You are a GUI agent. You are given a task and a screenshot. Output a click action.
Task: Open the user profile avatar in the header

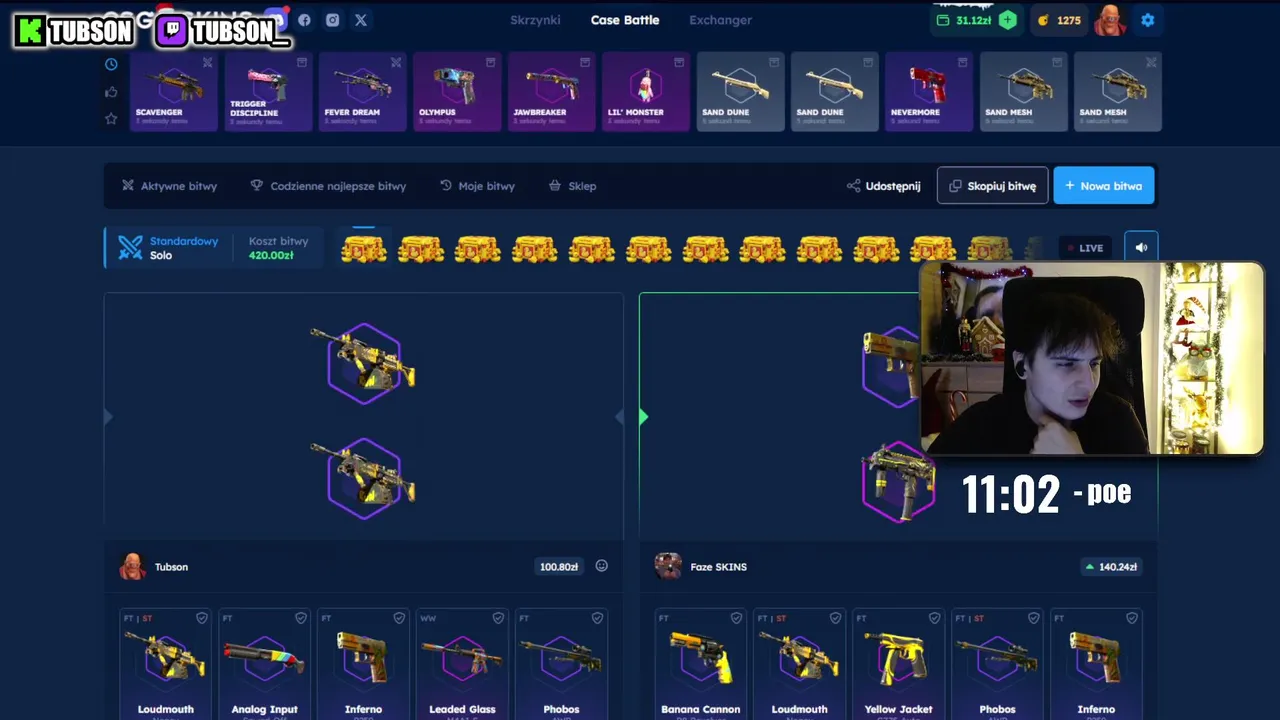click(1109, 20)
